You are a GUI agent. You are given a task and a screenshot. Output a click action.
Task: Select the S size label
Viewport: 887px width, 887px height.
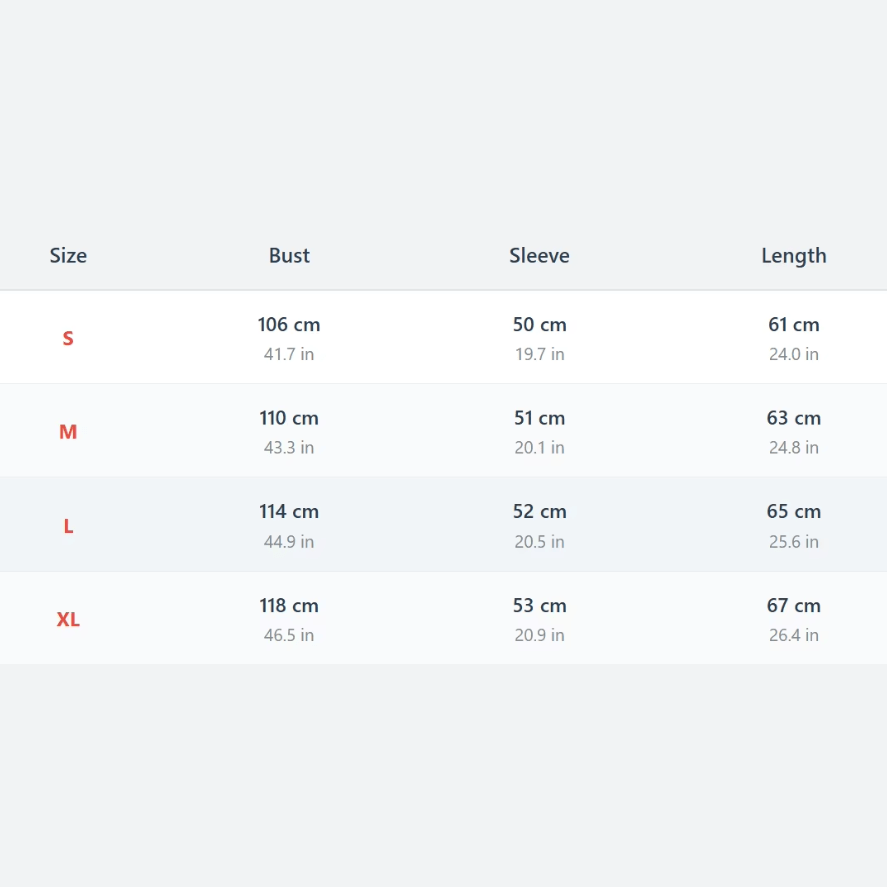[x=68, y=338]
